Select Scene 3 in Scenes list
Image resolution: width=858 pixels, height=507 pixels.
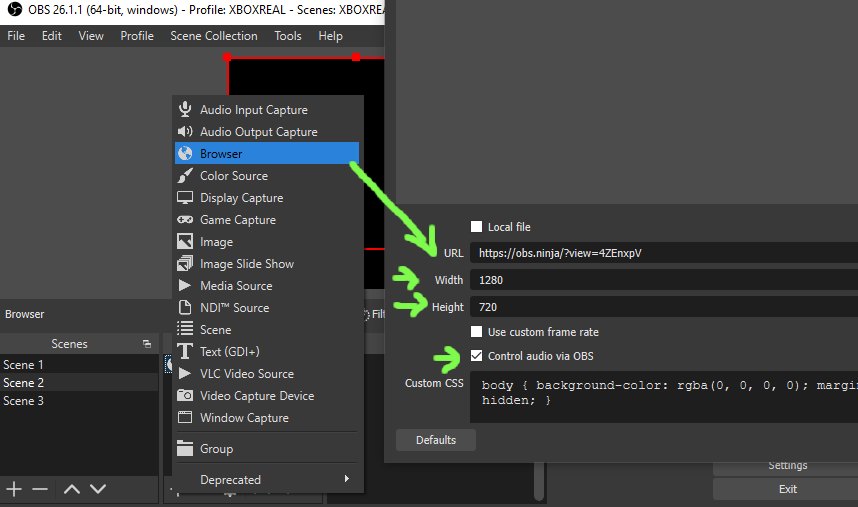[79, 400]
